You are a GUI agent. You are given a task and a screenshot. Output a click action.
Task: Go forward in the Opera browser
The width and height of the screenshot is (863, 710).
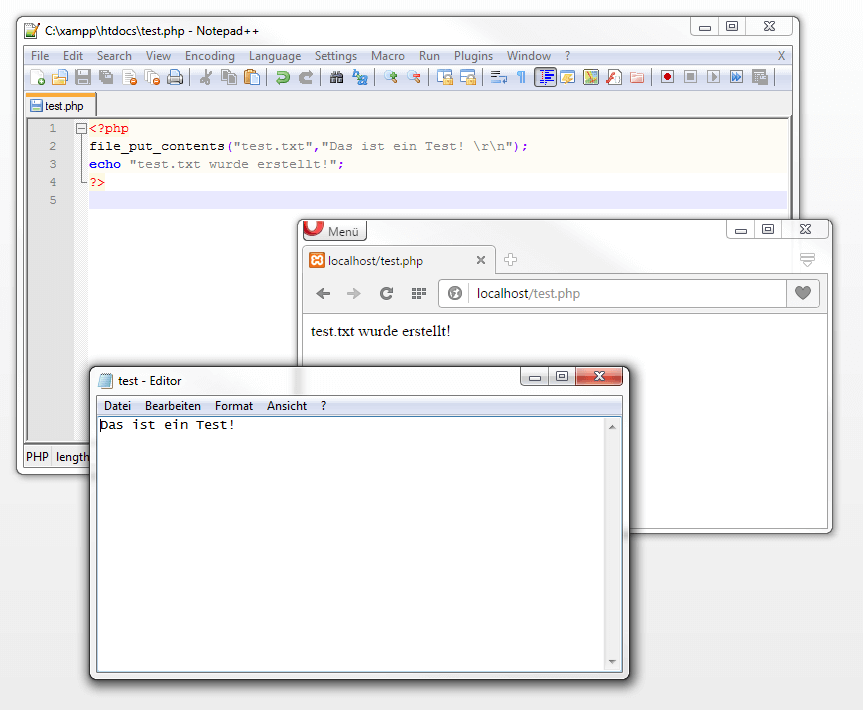pyautogui.click(x=354, y=293)
